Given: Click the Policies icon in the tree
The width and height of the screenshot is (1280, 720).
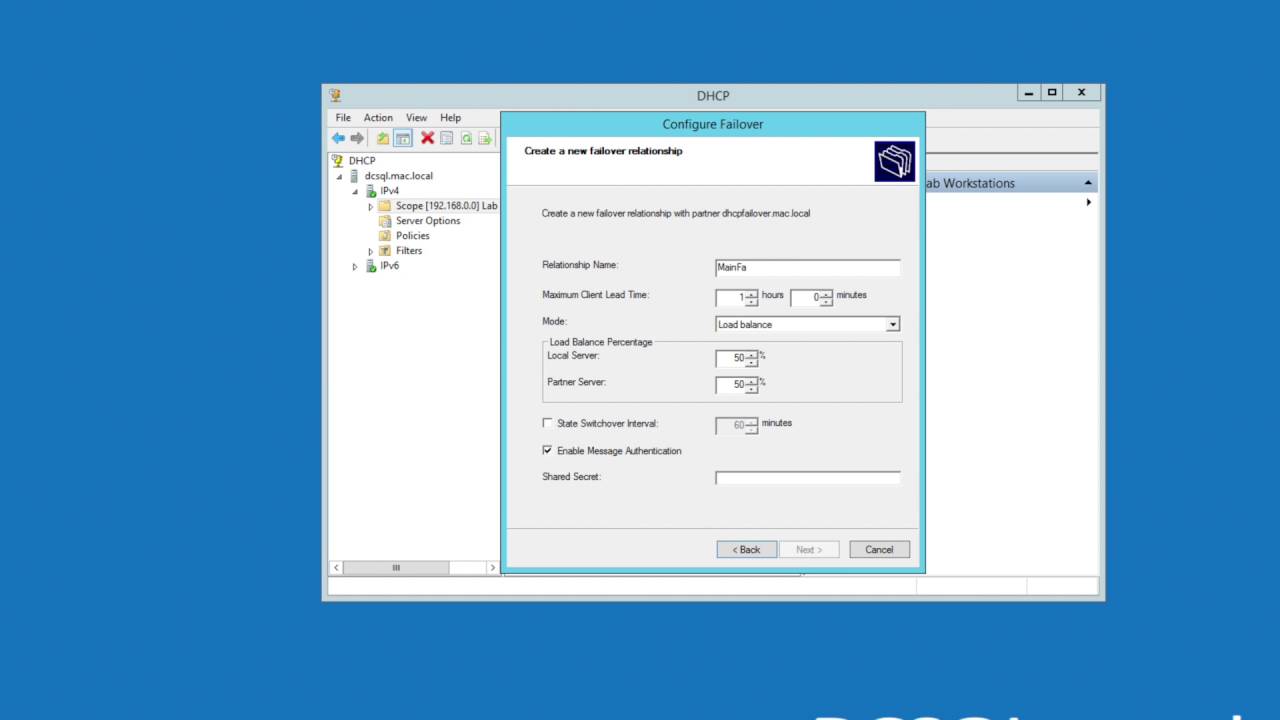Looking at the screenshot, I should point(385,236).
